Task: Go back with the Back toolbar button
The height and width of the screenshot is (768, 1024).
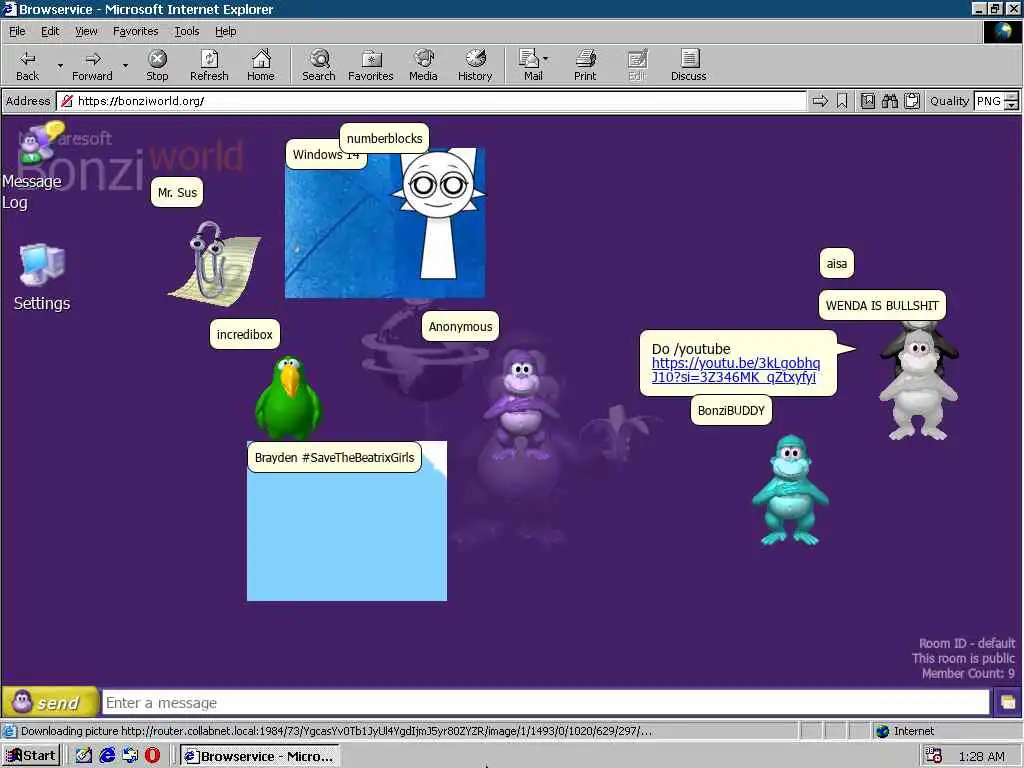Action: 27,65
